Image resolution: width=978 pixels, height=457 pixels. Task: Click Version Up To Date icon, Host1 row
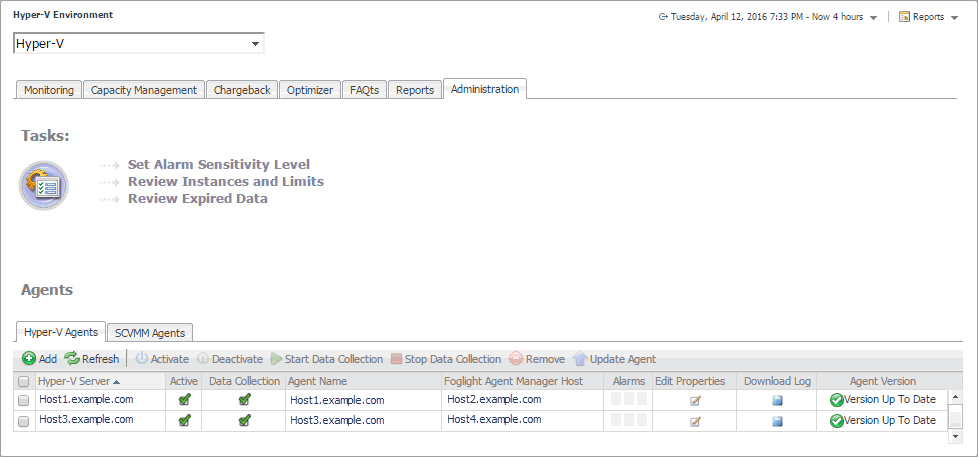point(836,400)
